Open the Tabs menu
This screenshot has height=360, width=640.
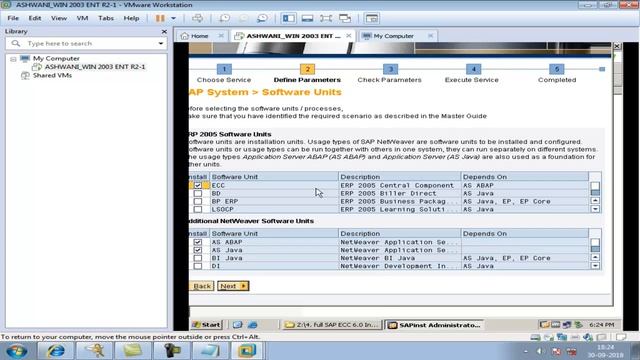(106, 18)
